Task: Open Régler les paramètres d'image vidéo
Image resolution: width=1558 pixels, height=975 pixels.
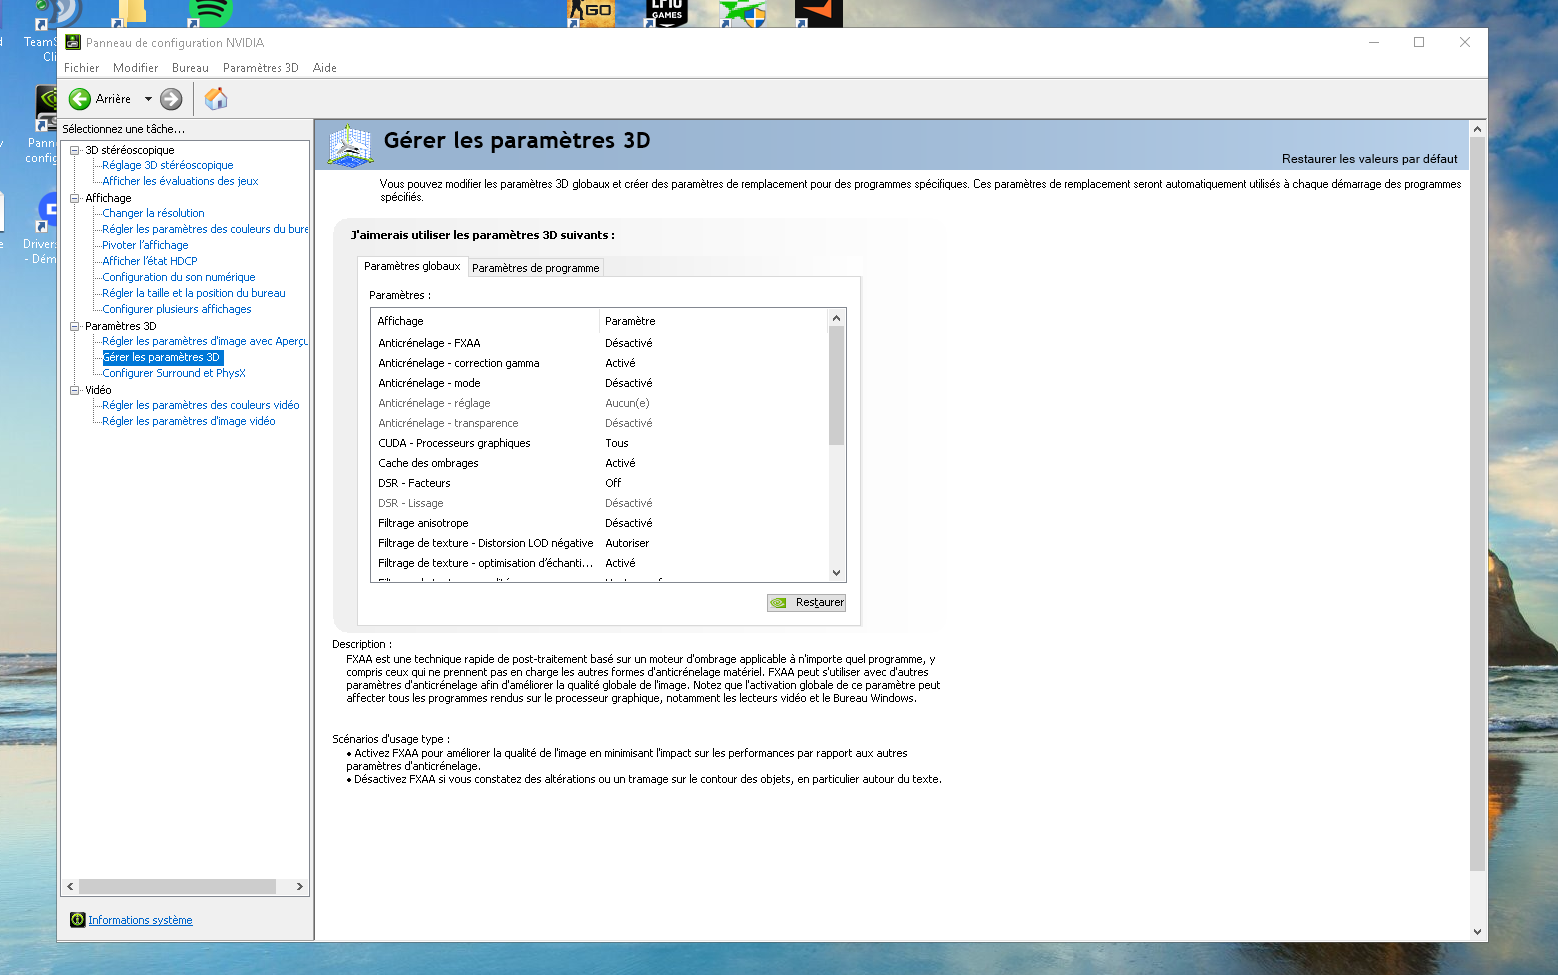Action: 189,421
